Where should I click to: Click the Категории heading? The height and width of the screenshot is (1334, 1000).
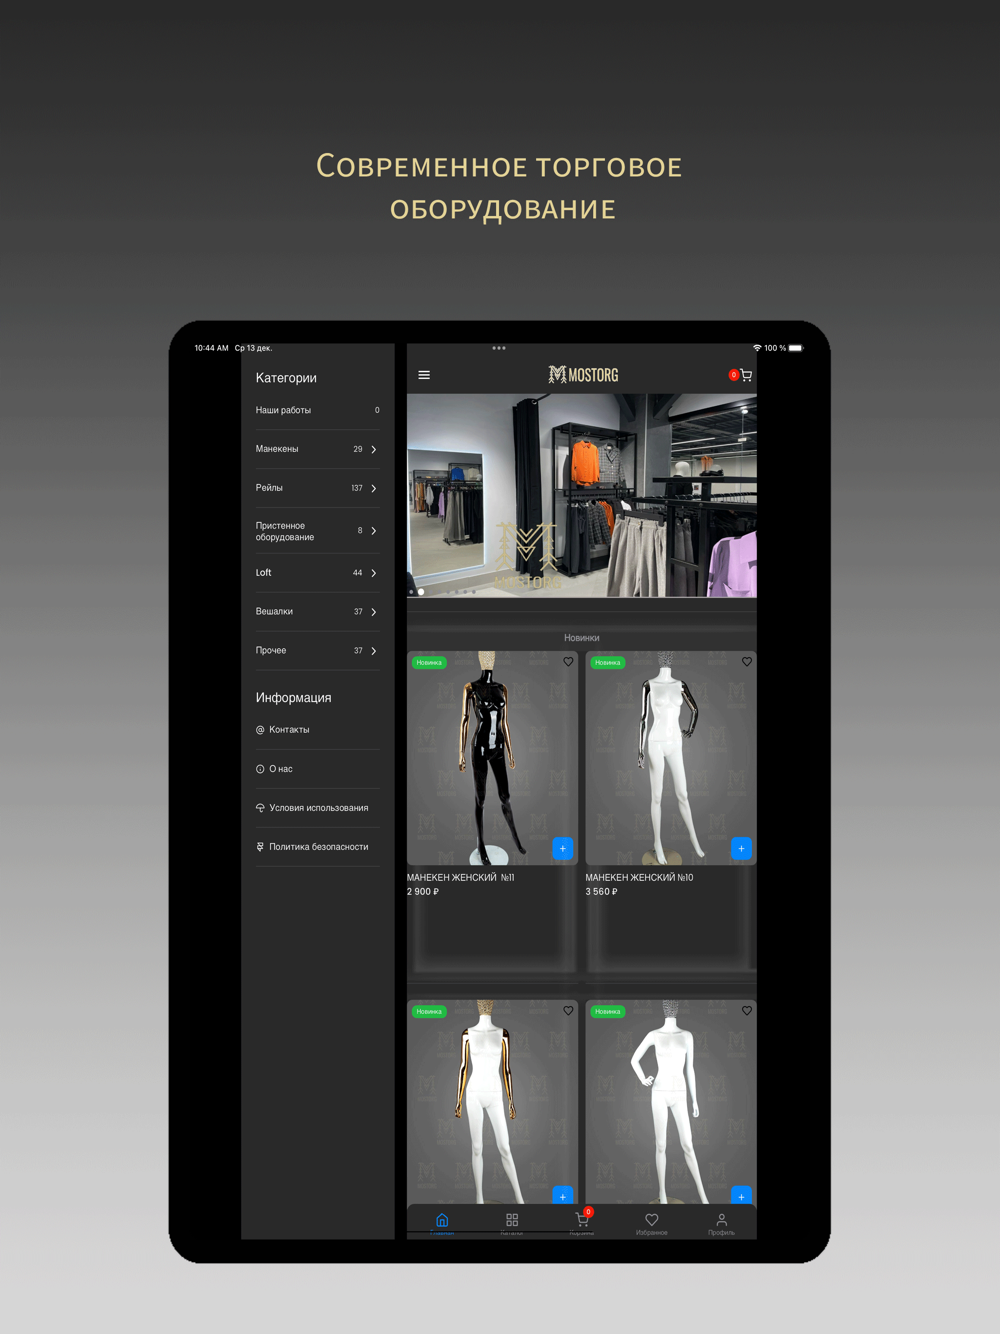point(286,378)
